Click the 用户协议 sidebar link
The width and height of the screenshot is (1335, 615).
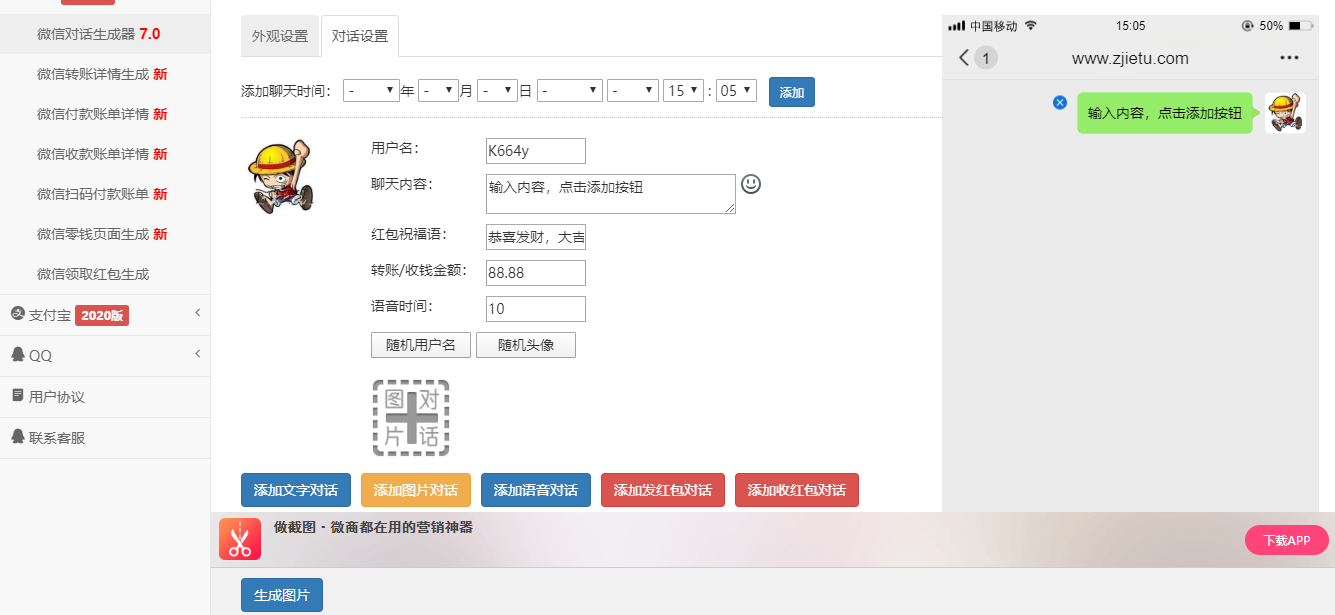pos(105,397)
